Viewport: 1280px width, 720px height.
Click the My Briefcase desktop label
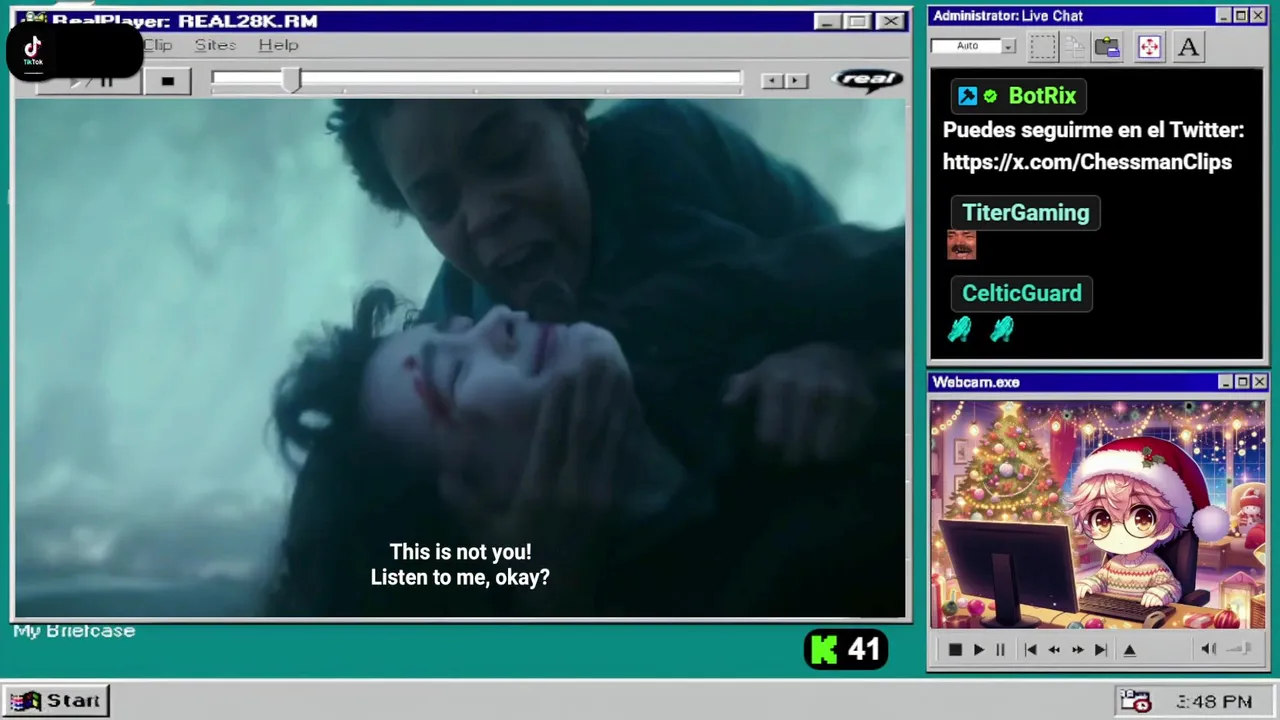(74, 631)
